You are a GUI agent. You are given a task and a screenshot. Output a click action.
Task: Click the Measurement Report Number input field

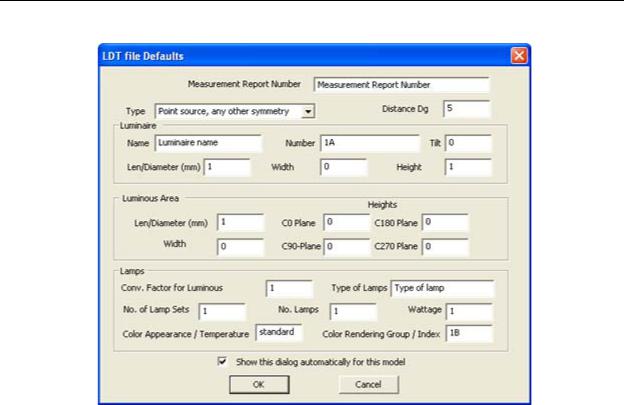[x=401, y=85]
